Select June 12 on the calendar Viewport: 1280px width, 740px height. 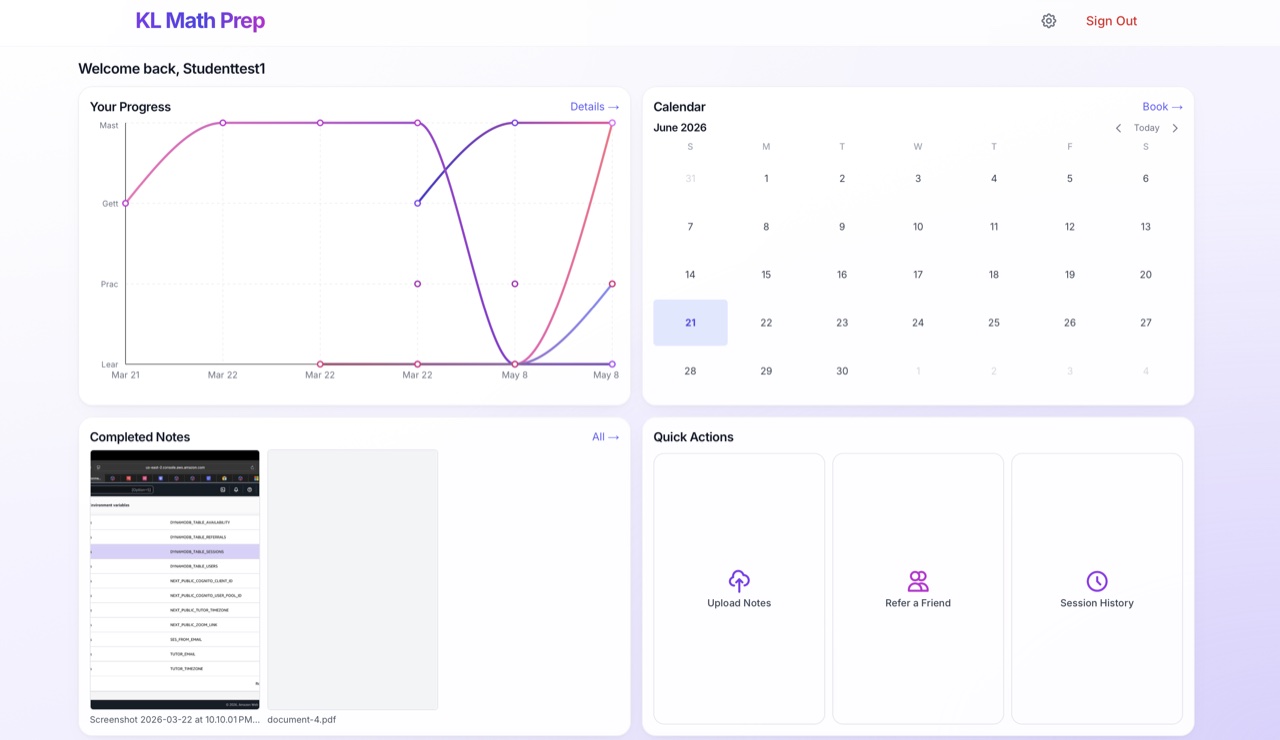(x=1070, y=227)
